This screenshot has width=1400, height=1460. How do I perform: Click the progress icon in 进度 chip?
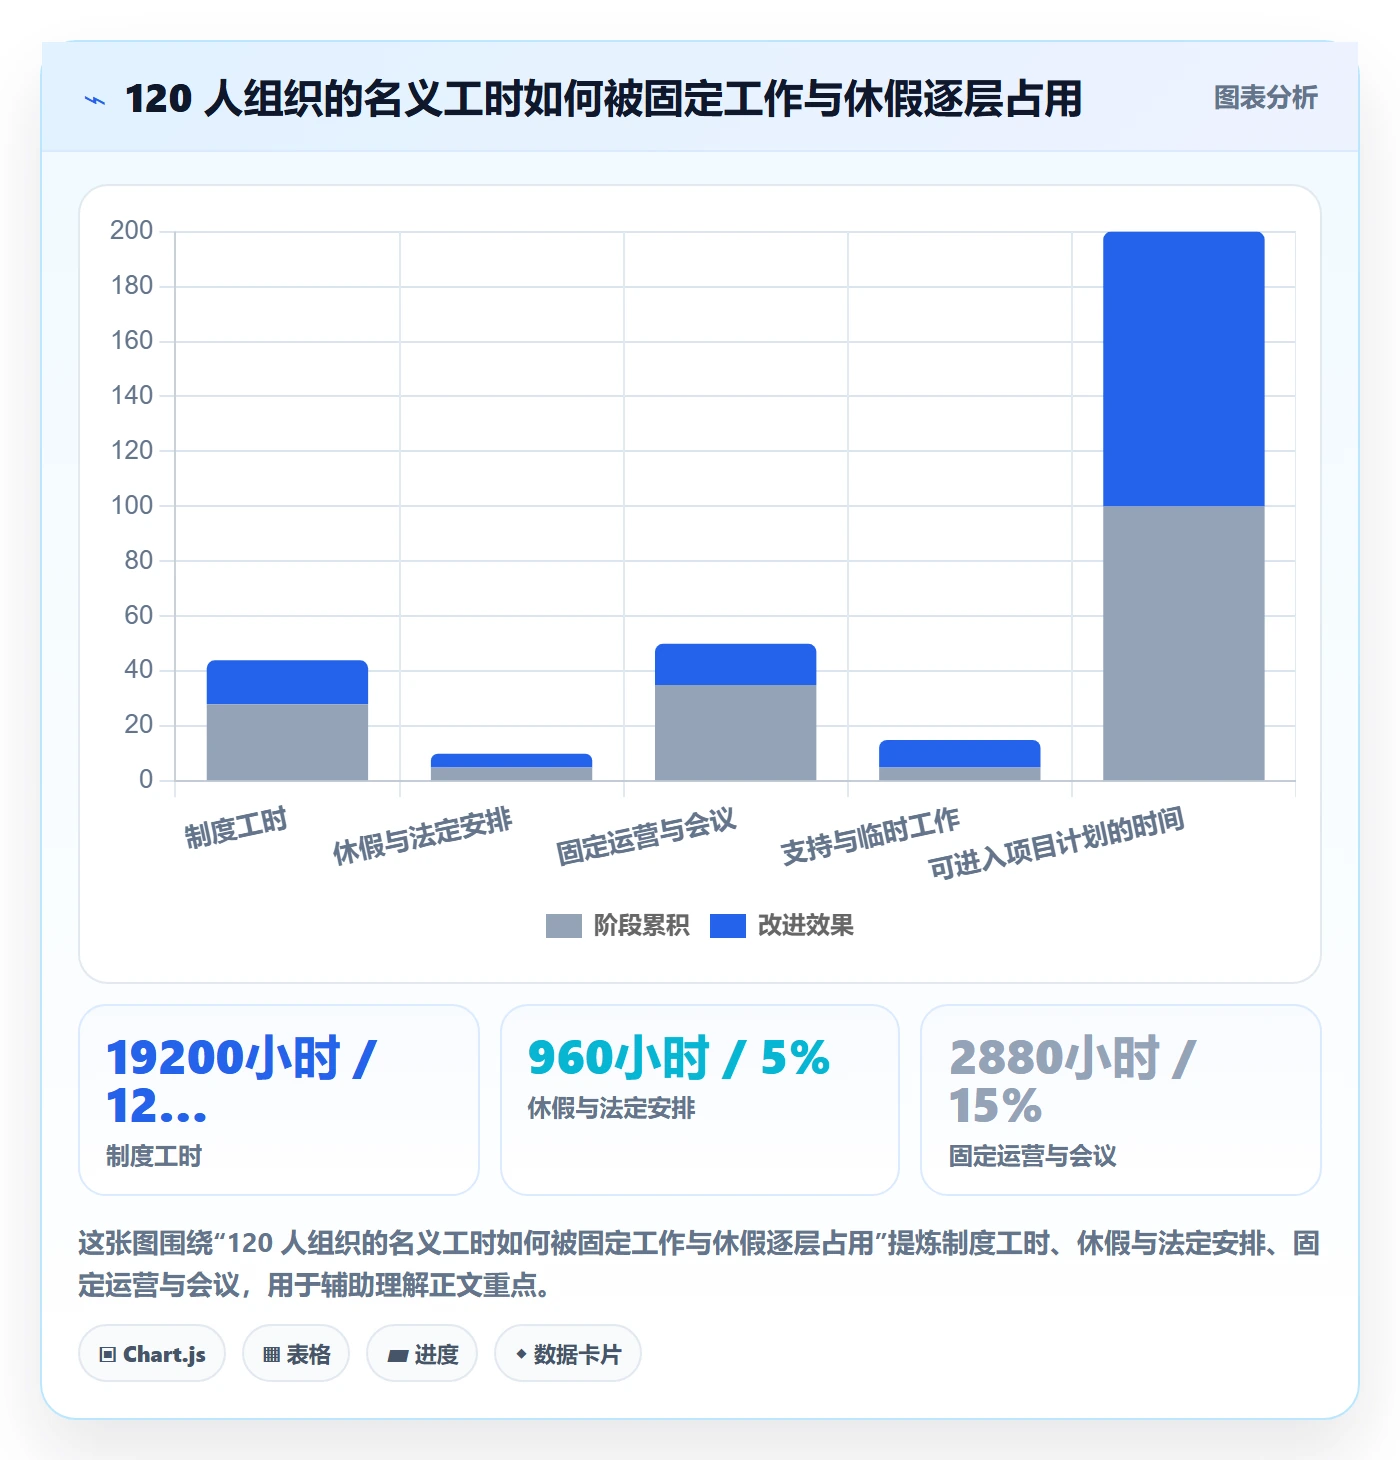[x=398, y=1356]
